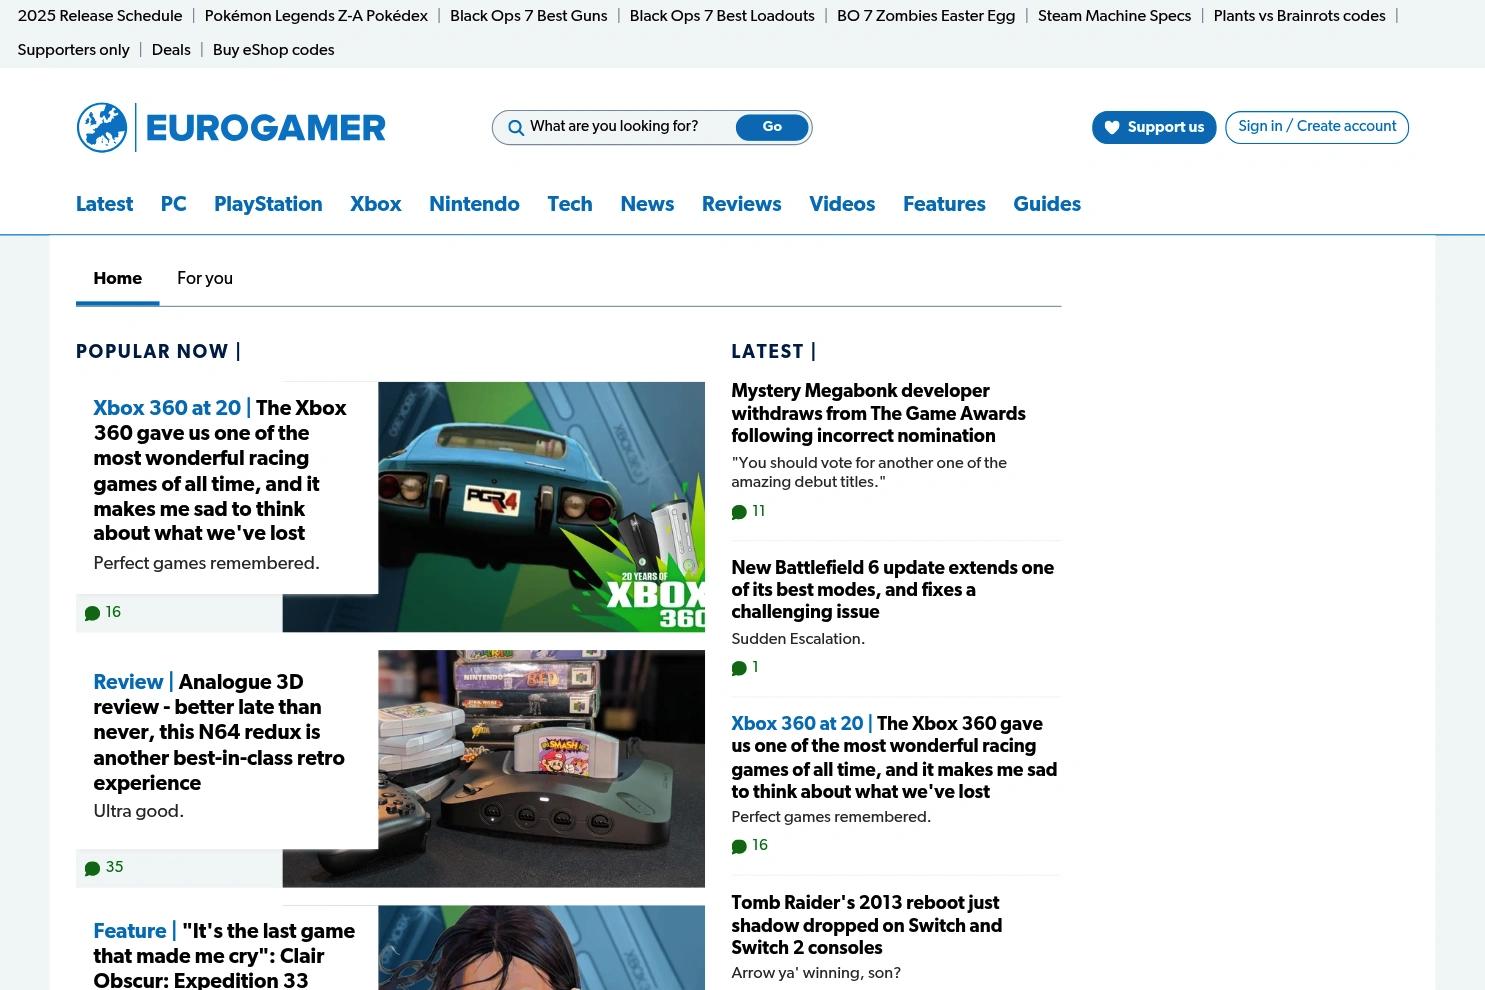The image size is (1485, 990).
Task: Open BO 7 Zombies Easter Egg link
Action: (926, 16)
